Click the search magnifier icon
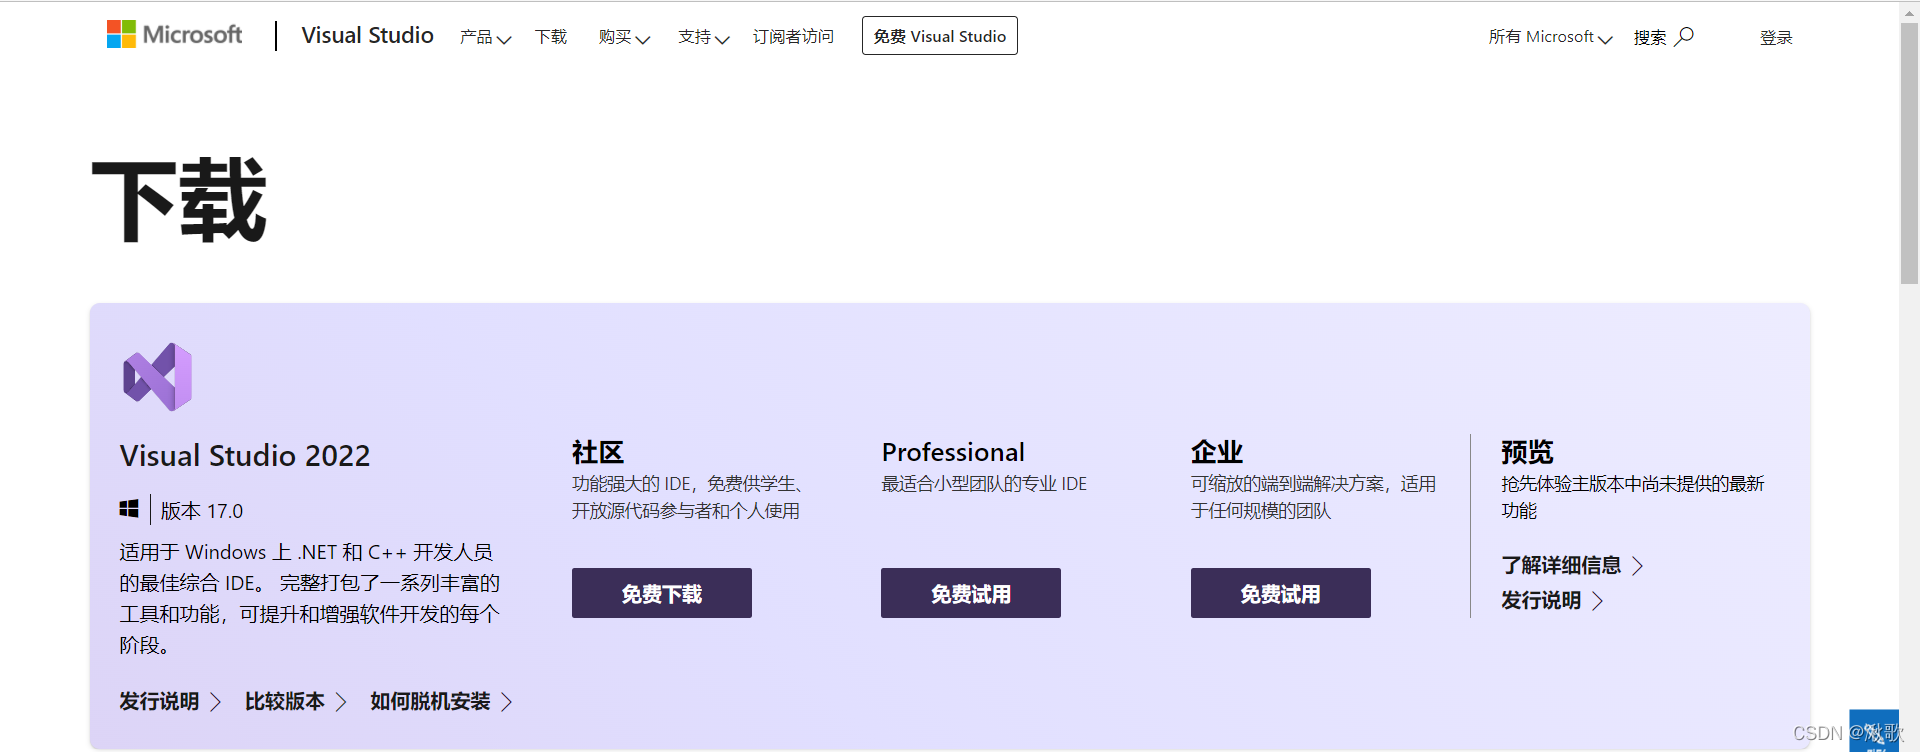This screenshot has height=752, width=1920. point(1684,37)
